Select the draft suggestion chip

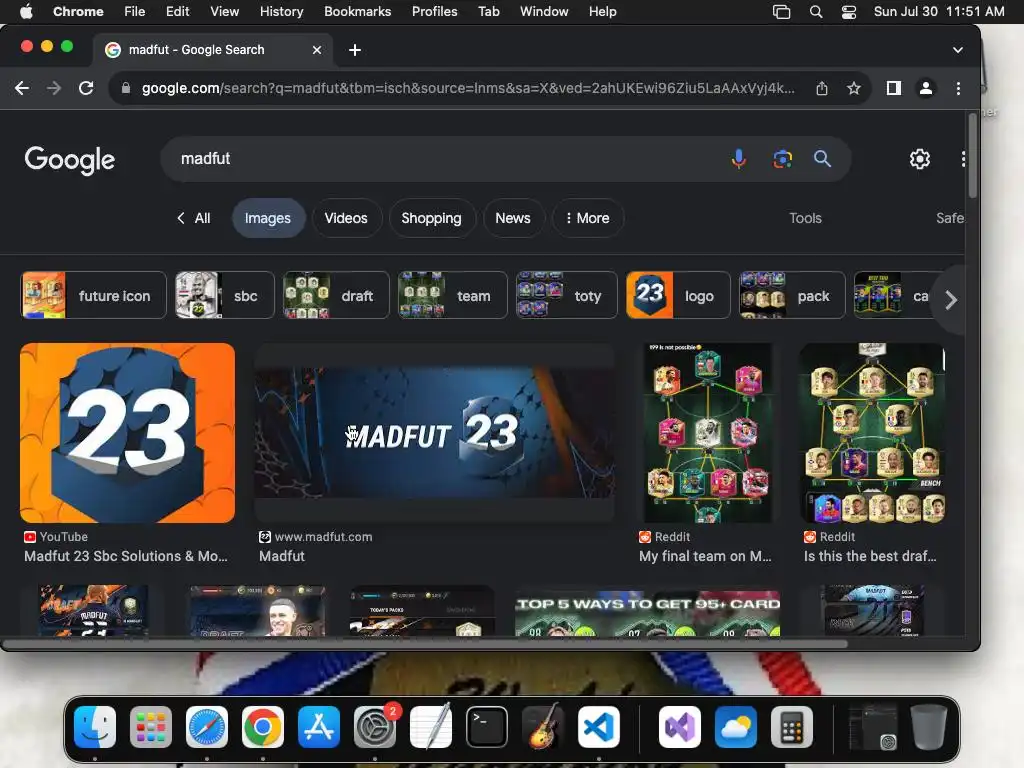[x=336, y=296]
